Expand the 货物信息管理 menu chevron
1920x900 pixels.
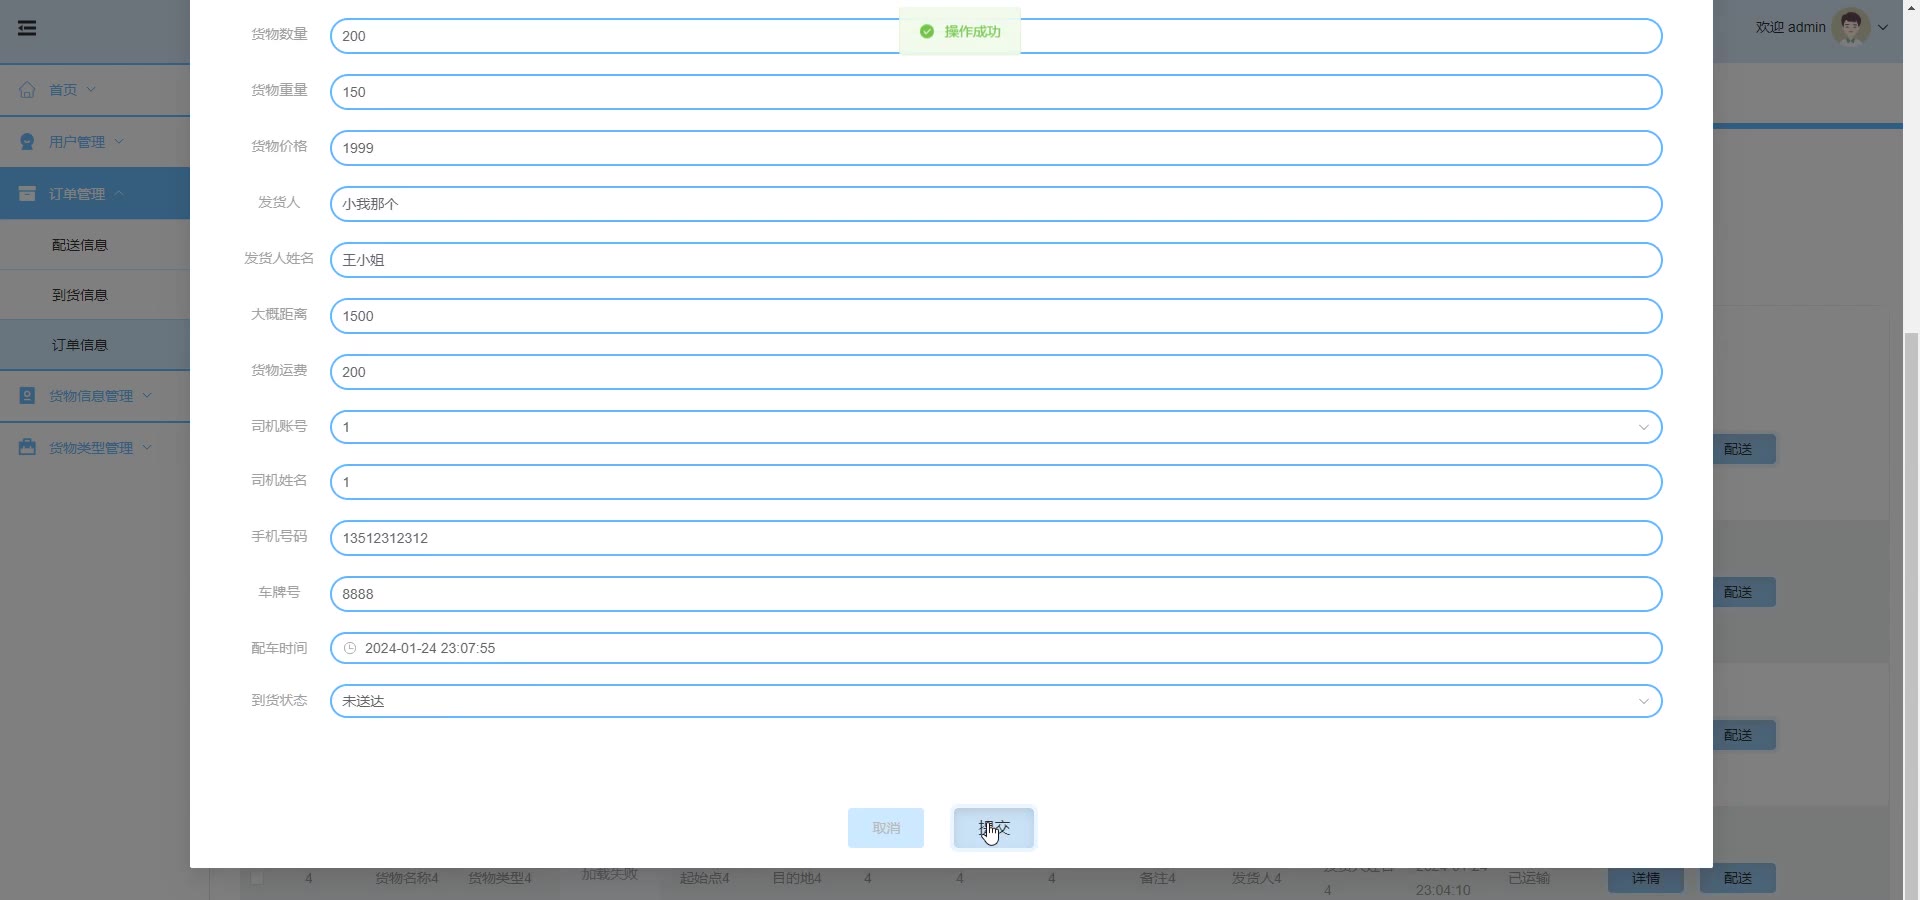147,396
